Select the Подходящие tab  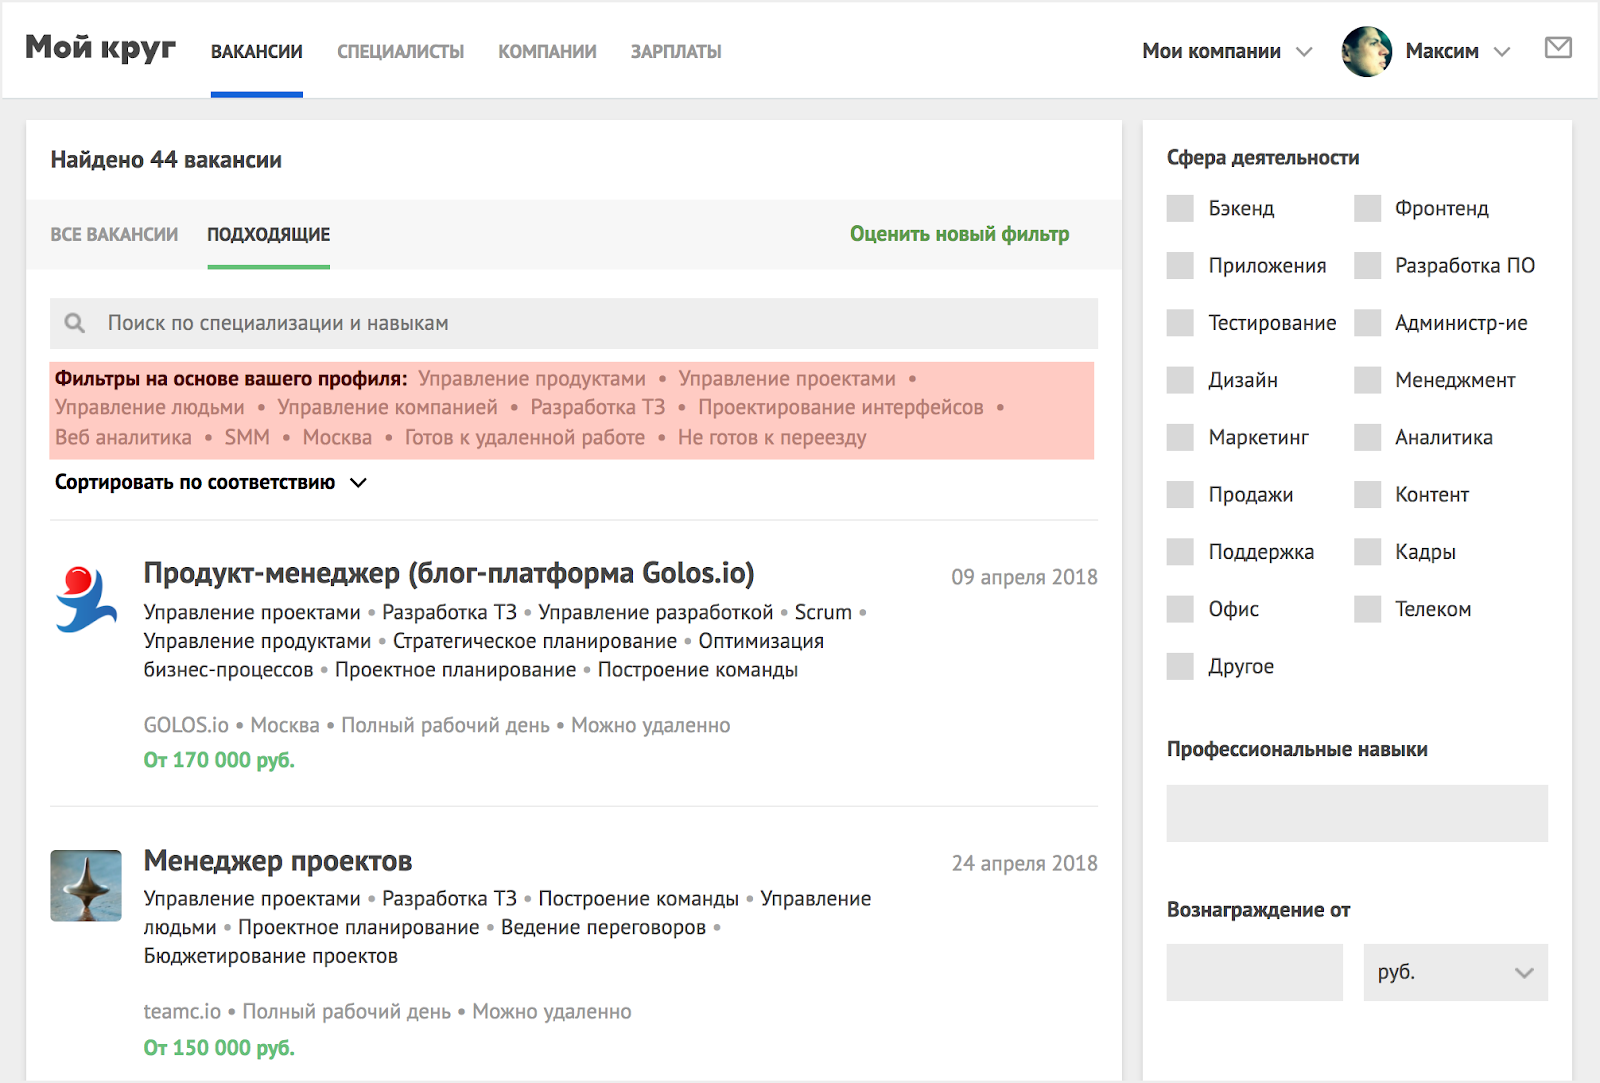pyautogui.click(x=268, y=234)
